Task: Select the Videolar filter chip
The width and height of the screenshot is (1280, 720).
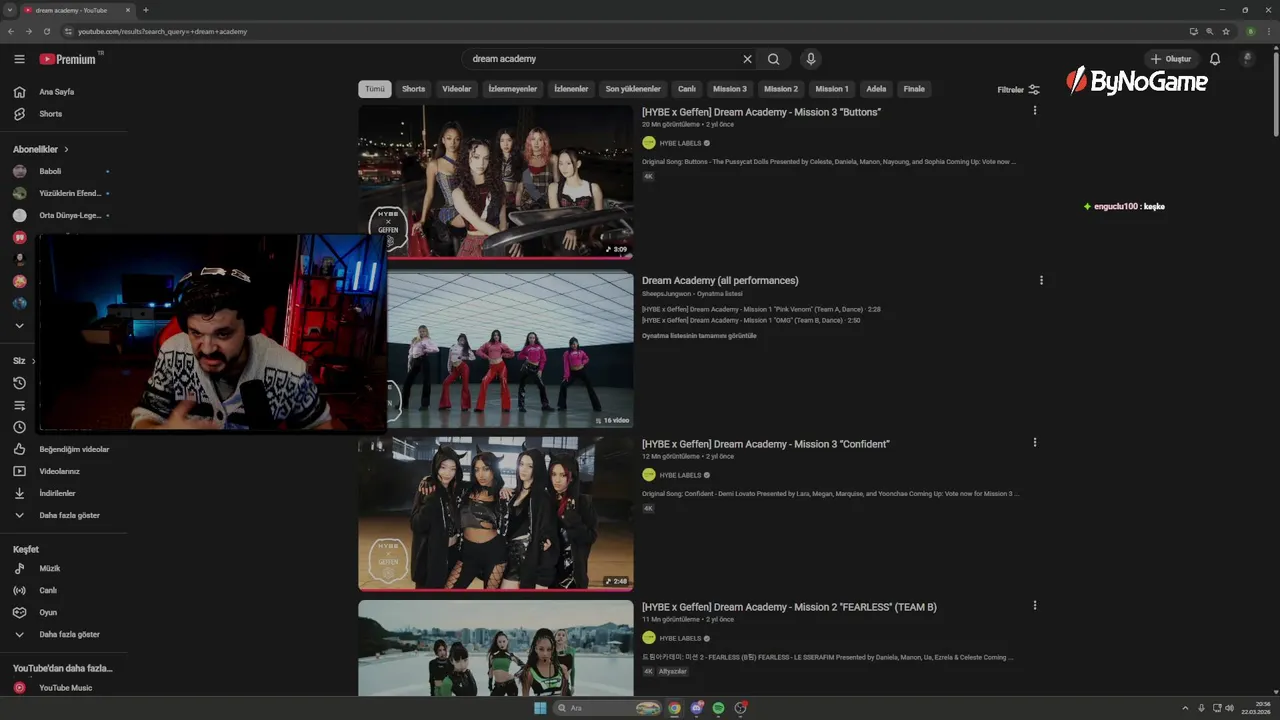Action: (457, 89)
